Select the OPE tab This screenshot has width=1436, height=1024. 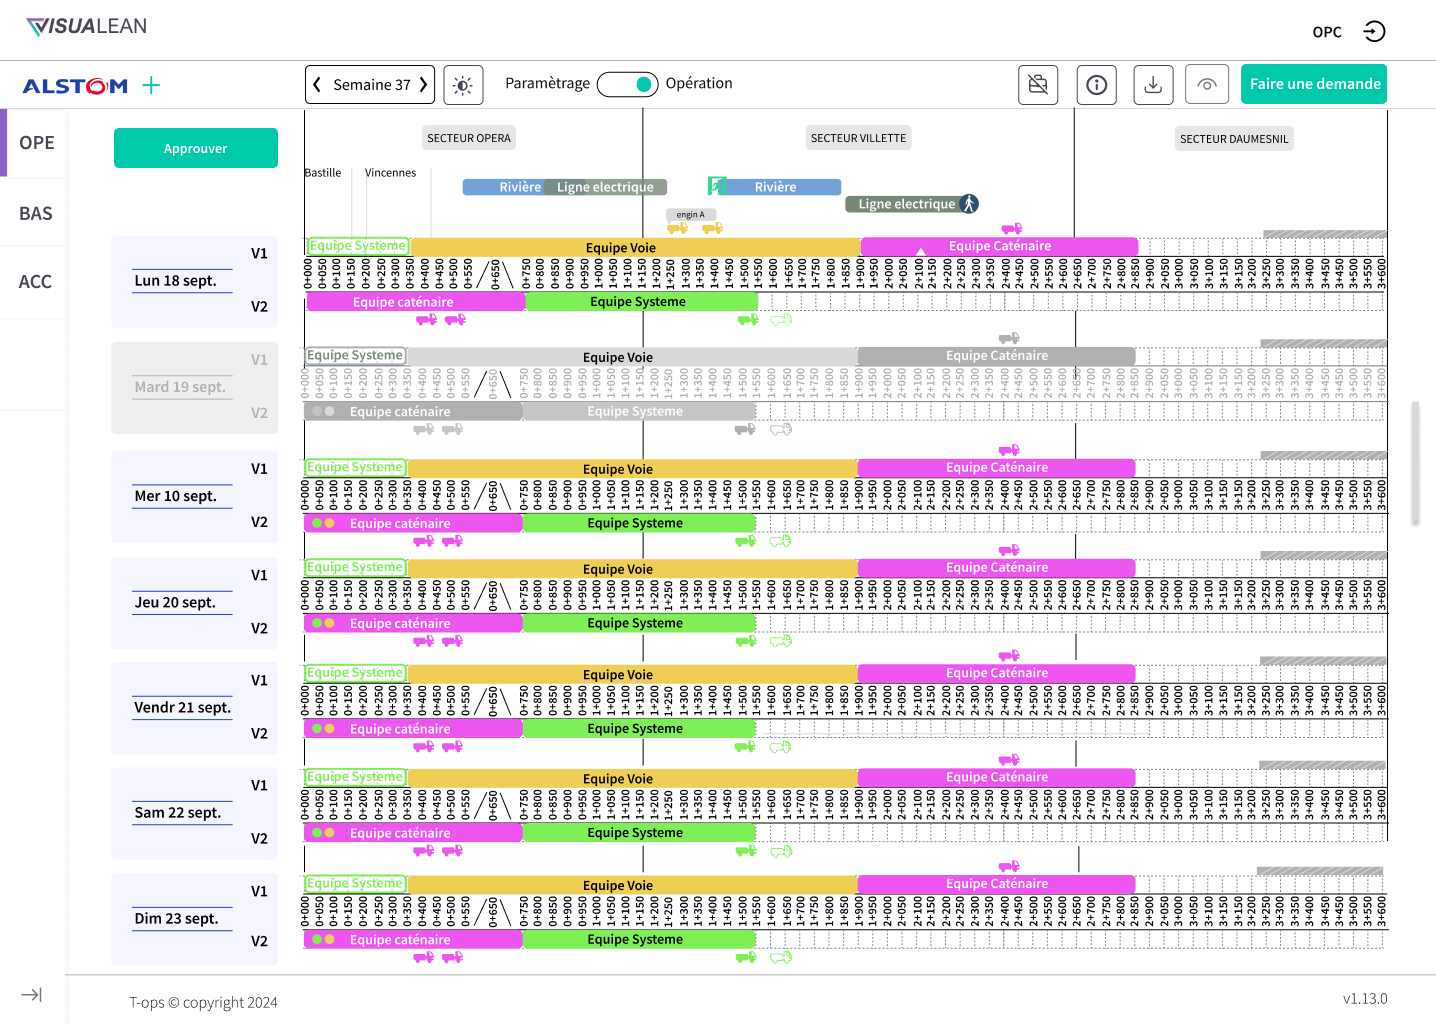(x=36, y=143)
